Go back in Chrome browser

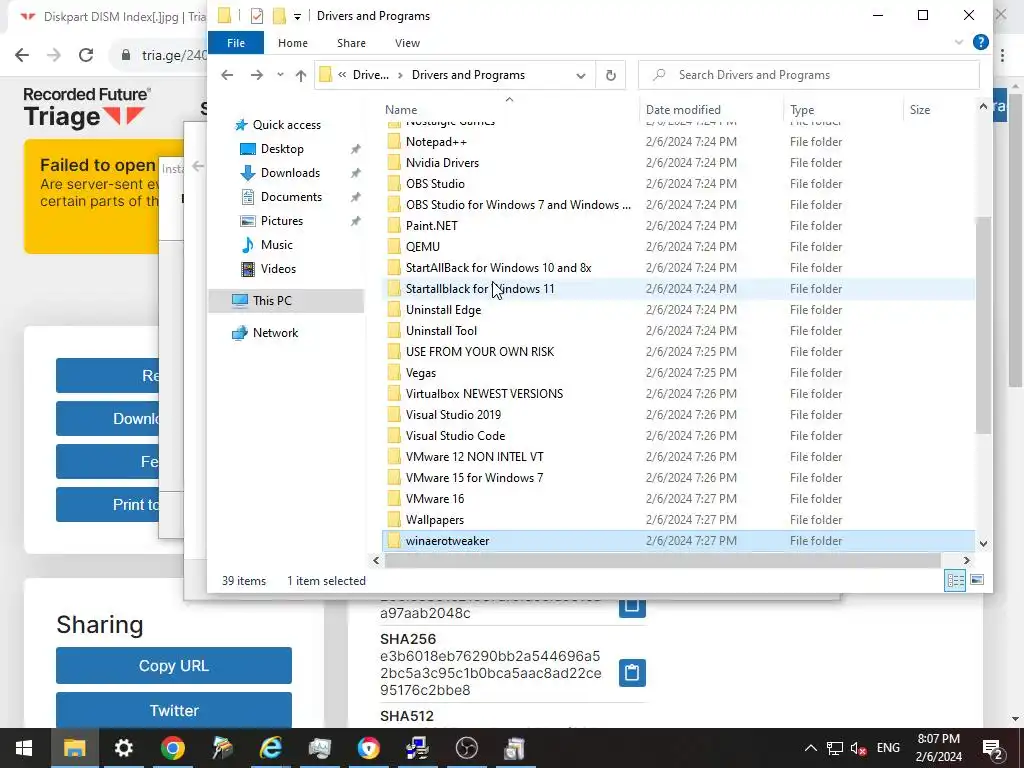click(x=22, y=56)
